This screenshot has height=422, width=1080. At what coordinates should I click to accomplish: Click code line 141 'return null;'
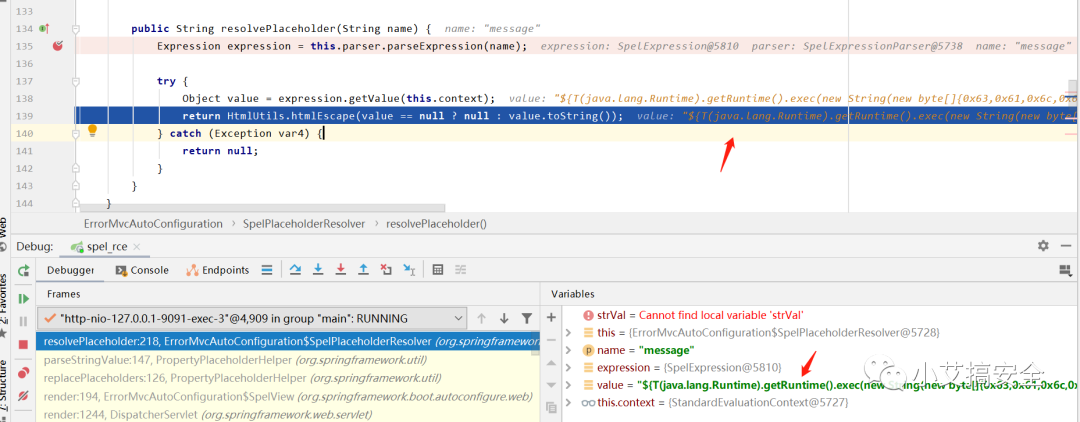click(x=220, y=151)
